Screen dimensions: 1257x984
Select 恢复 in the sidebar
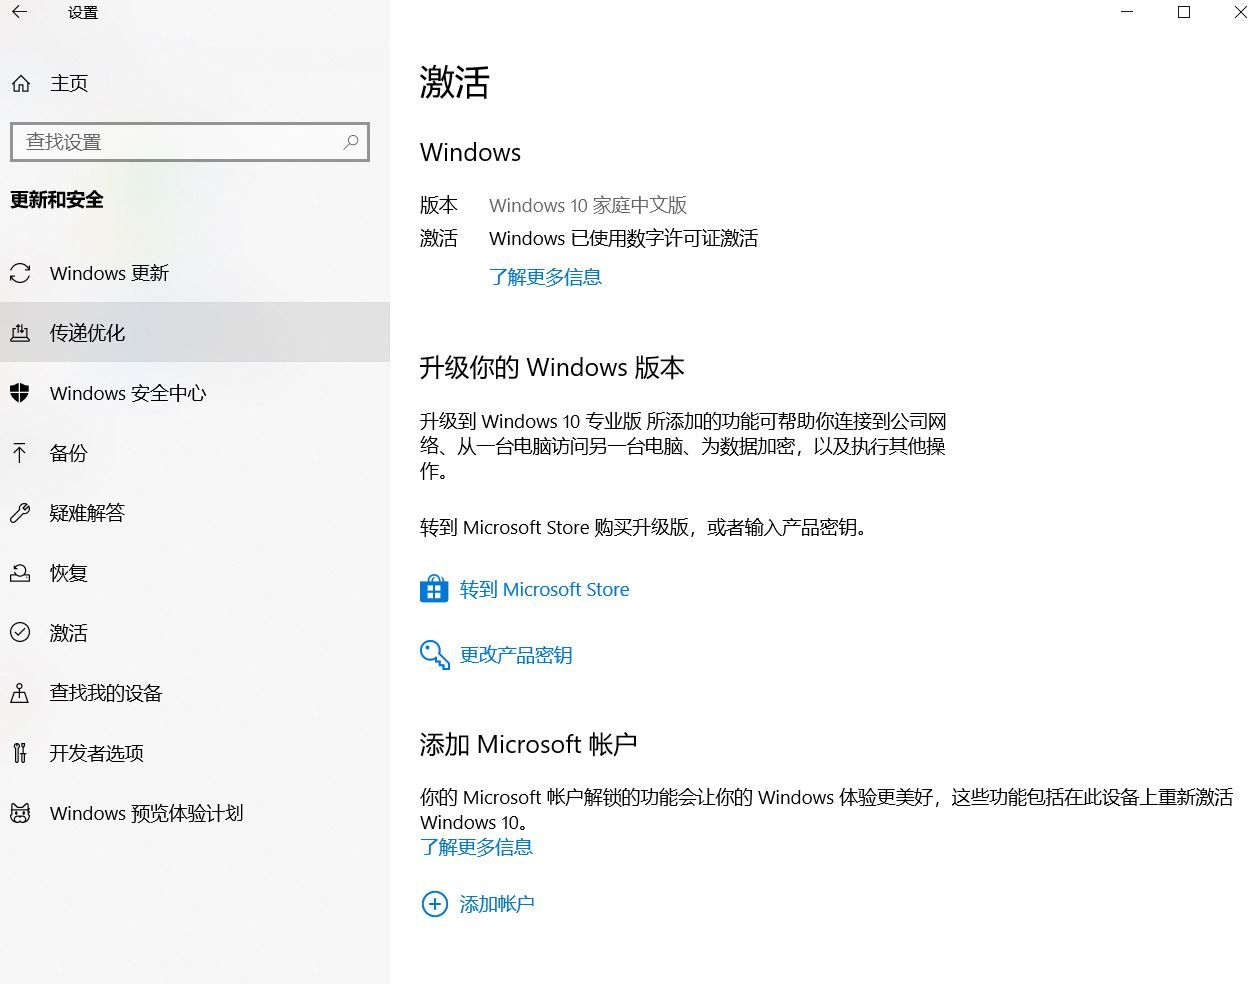pyautogui.click(x=195, y=573)
